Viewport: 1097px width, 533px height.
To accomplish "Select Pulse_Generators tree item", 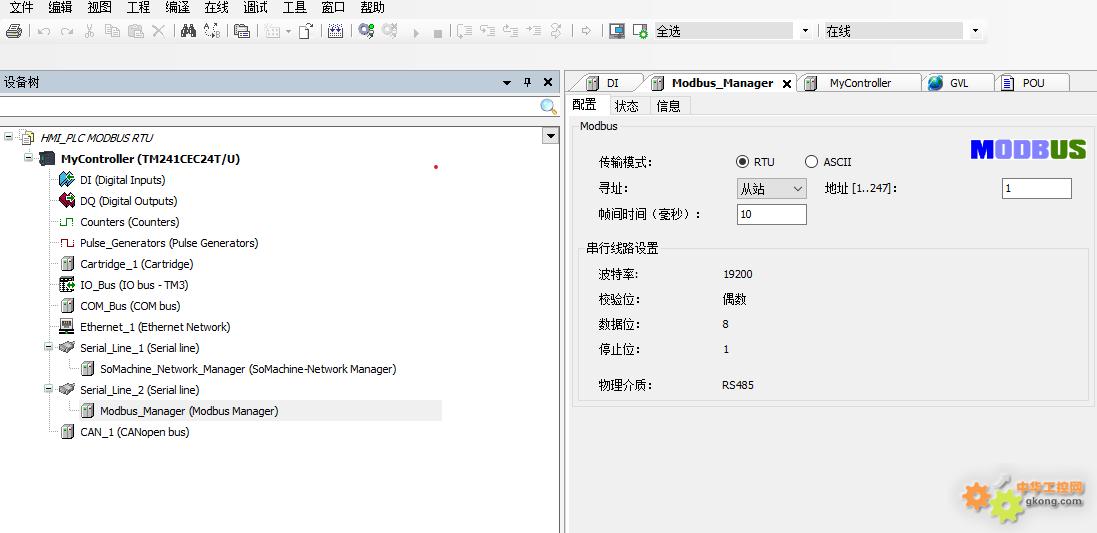I will pos(169,243).
